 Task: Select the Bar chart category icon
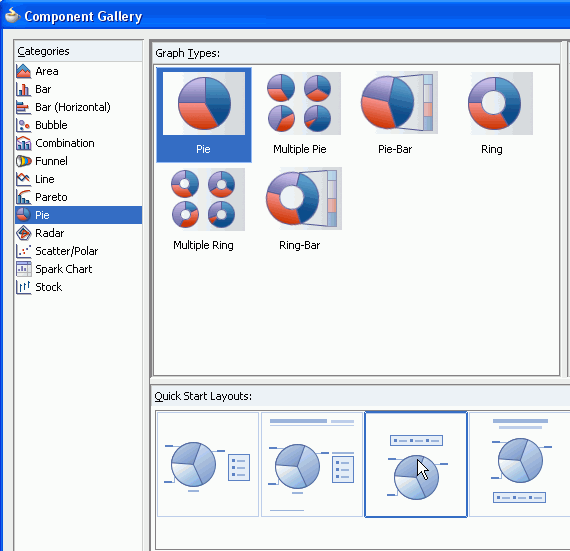[24, 89]
